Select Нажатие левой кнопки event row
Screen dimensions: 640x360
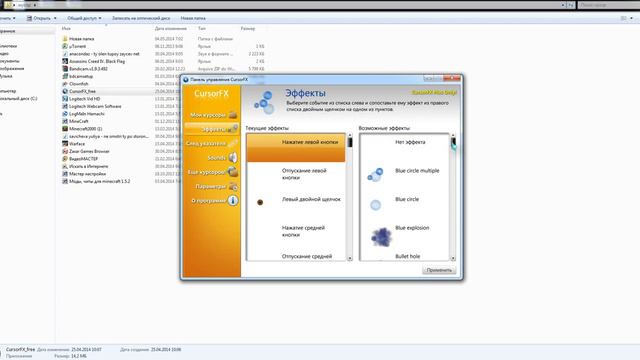tap(296, 147)
